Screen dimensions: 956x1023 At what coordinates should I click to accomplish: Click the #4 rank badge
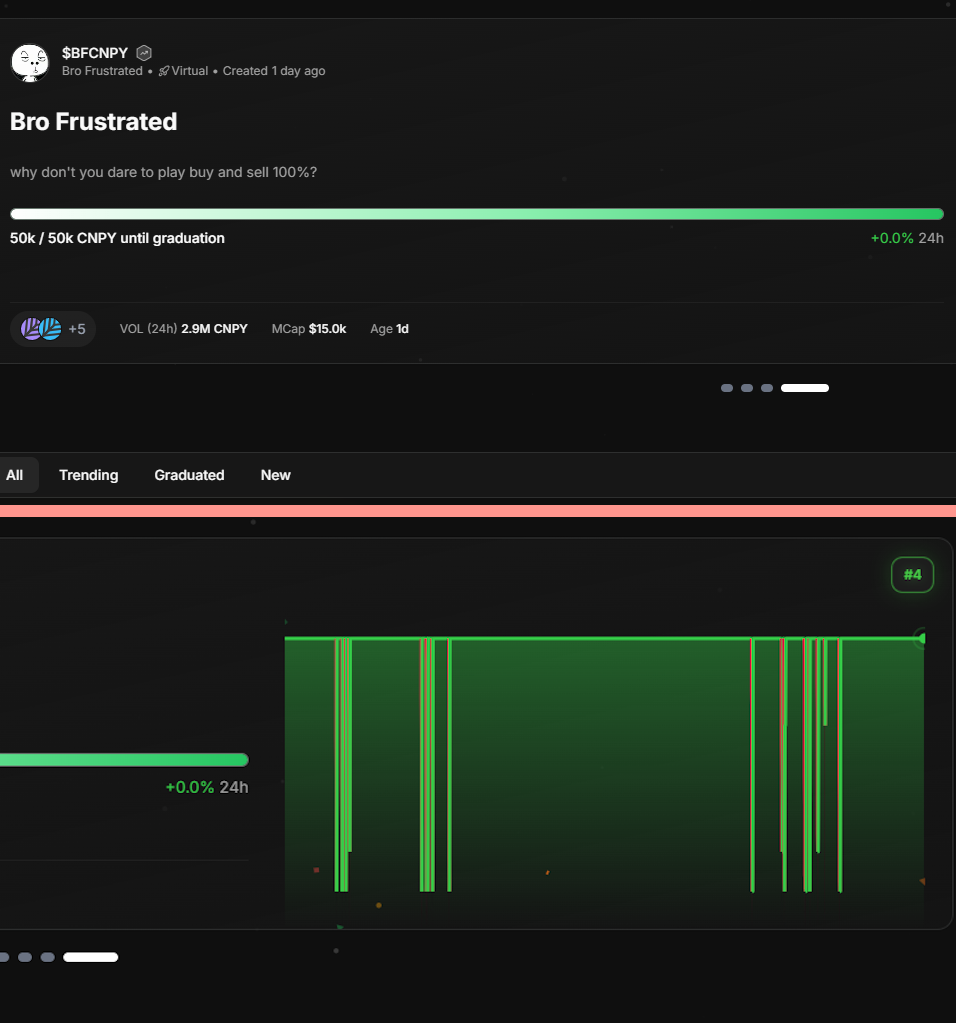(912, 575)
